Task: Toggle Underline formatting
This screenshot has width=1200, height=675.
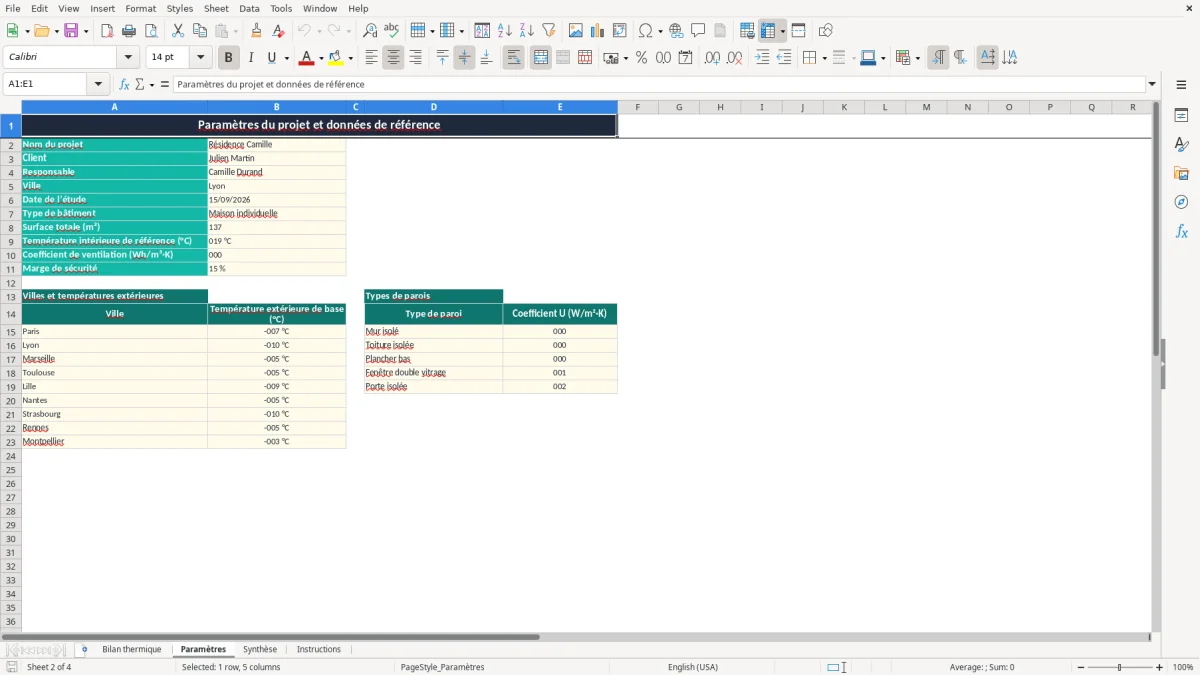Action: coord(272,58)
